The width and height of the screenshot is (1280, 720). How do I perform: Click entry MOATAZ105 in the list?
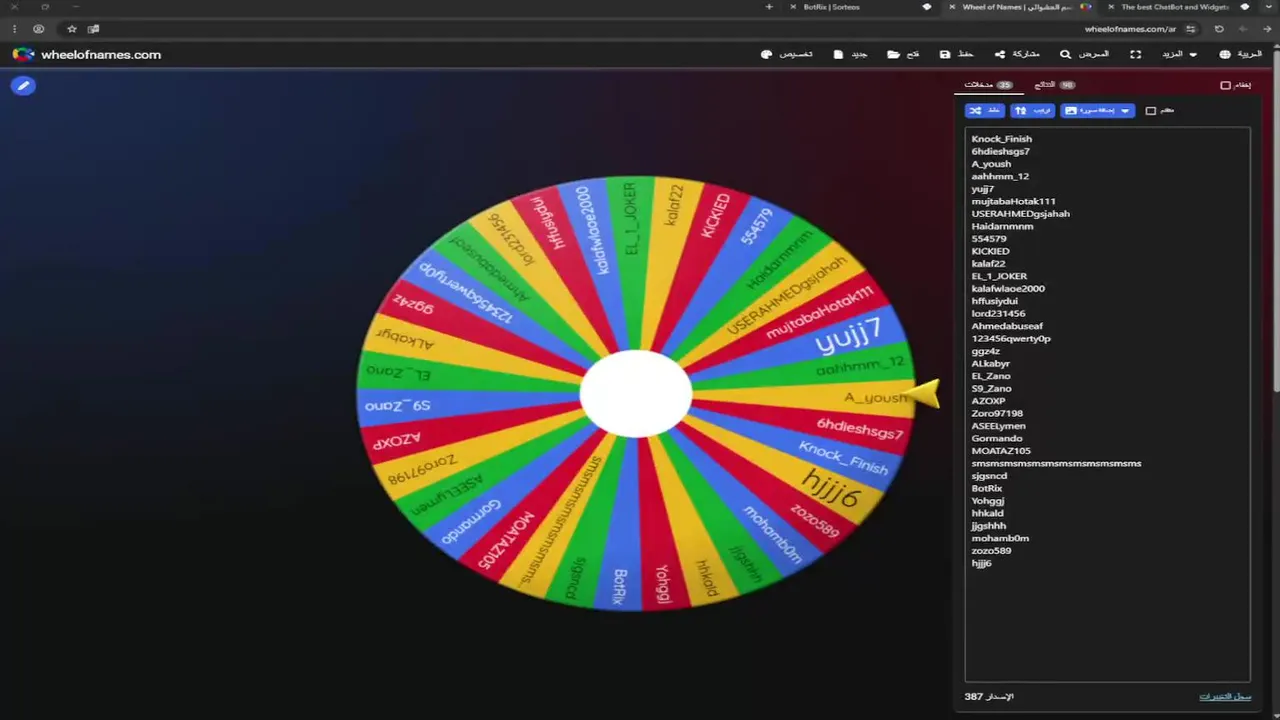point(1001,451)
